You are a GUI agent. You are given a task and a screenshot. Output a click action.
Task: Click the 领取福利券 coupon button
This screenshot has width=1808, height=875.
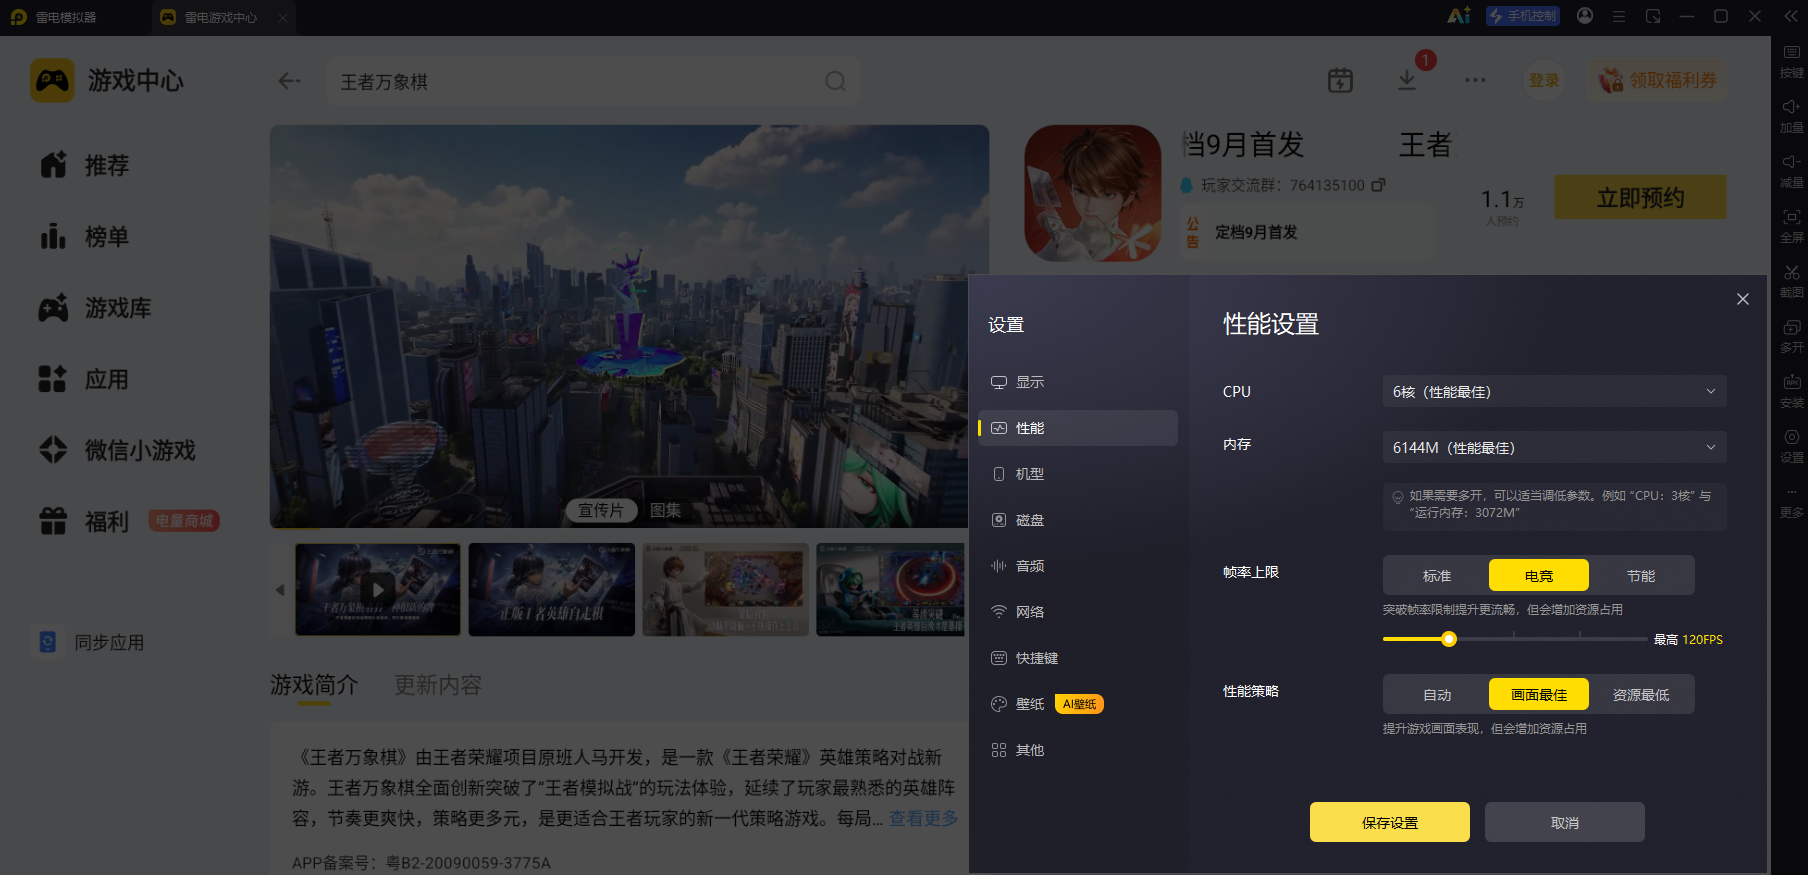tap(1658, 80)
